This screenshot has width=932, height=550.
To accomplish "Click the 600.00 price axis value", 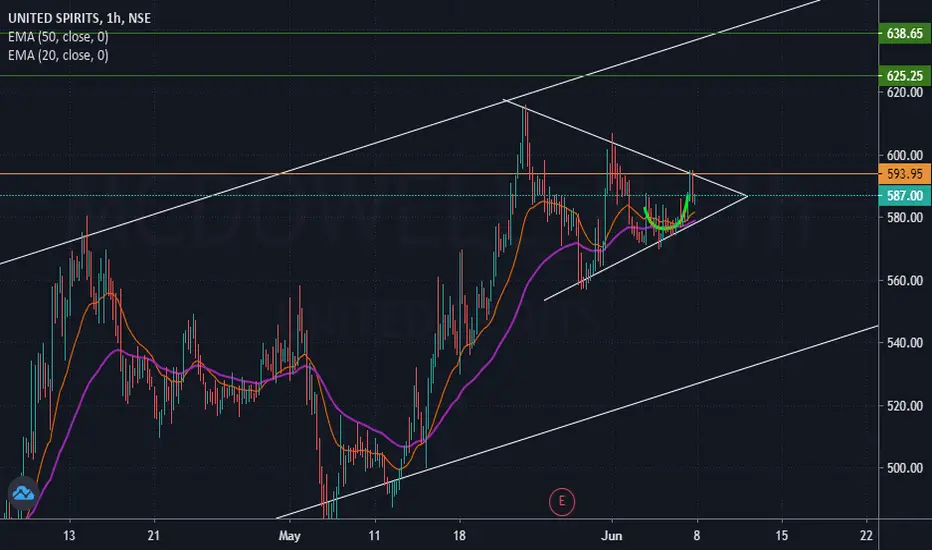I will tap(905, 155).
